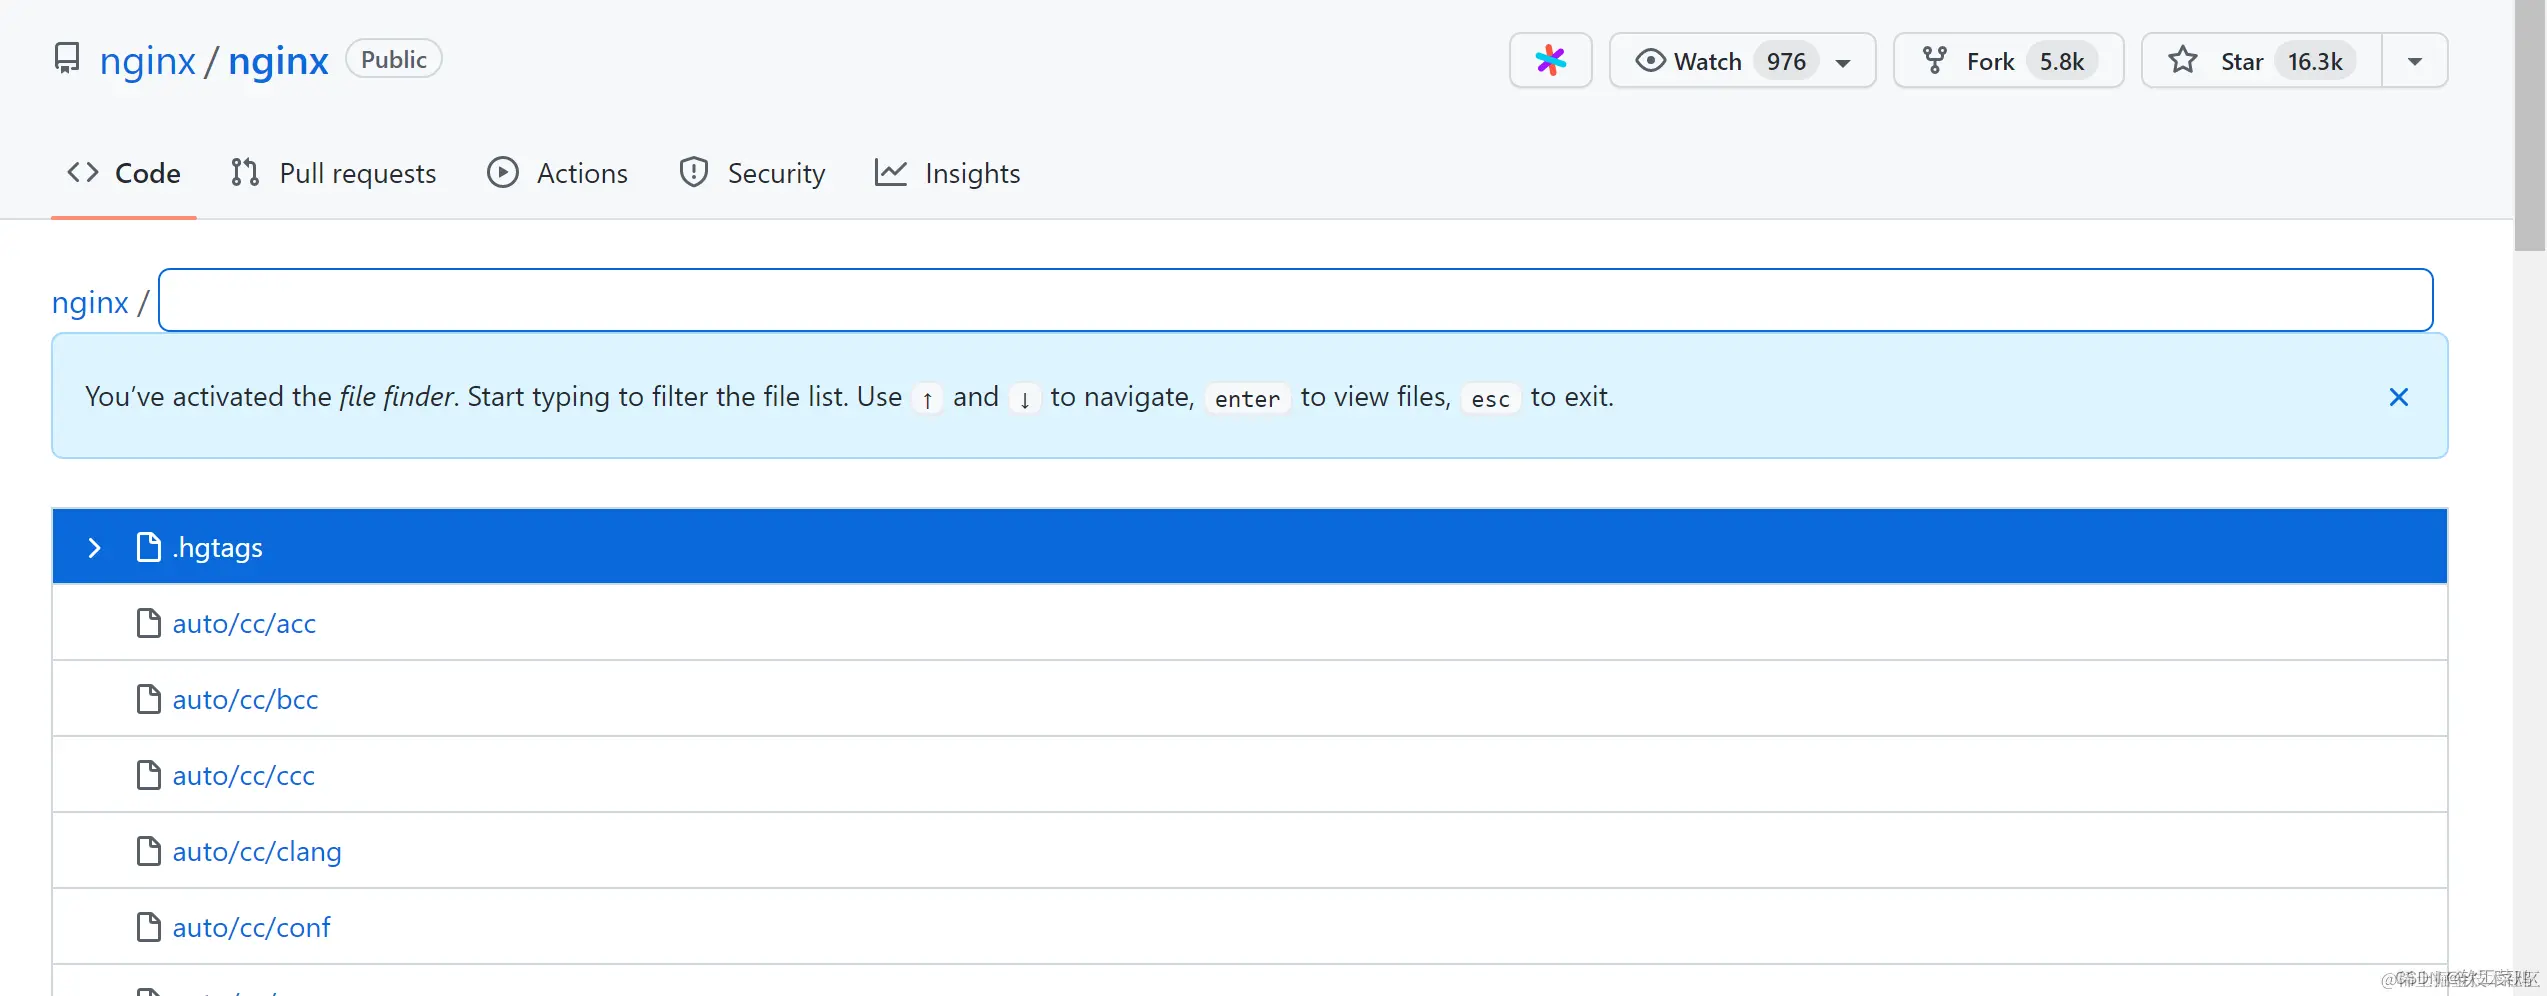Viewport: 2547px width, 996px height.
Task: Switch to the Code tab
Action: [124, 173]
